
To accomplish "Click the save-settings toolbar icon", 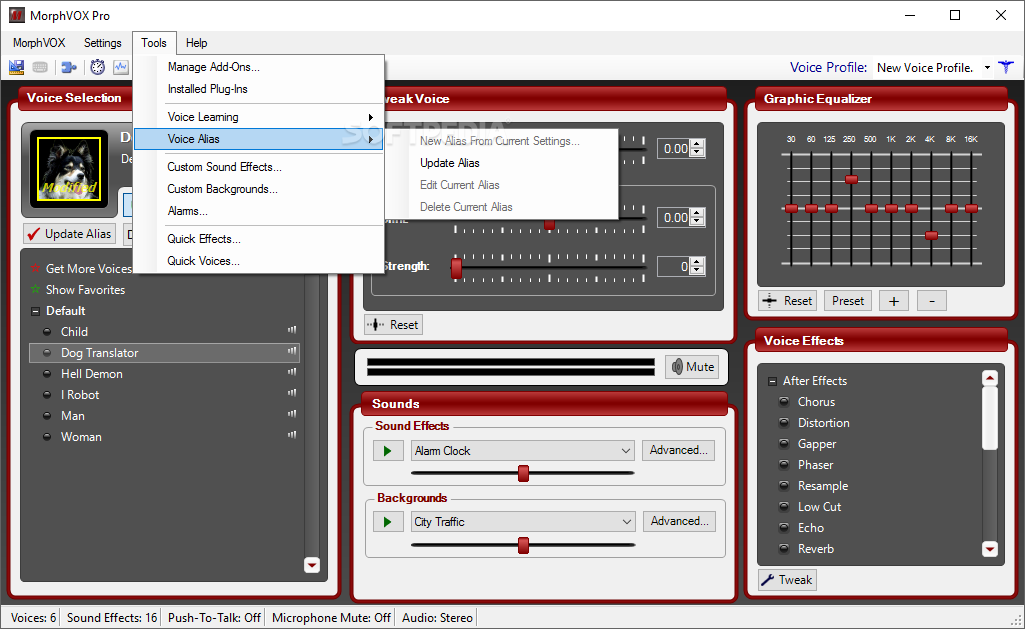I will click(16, 67).
